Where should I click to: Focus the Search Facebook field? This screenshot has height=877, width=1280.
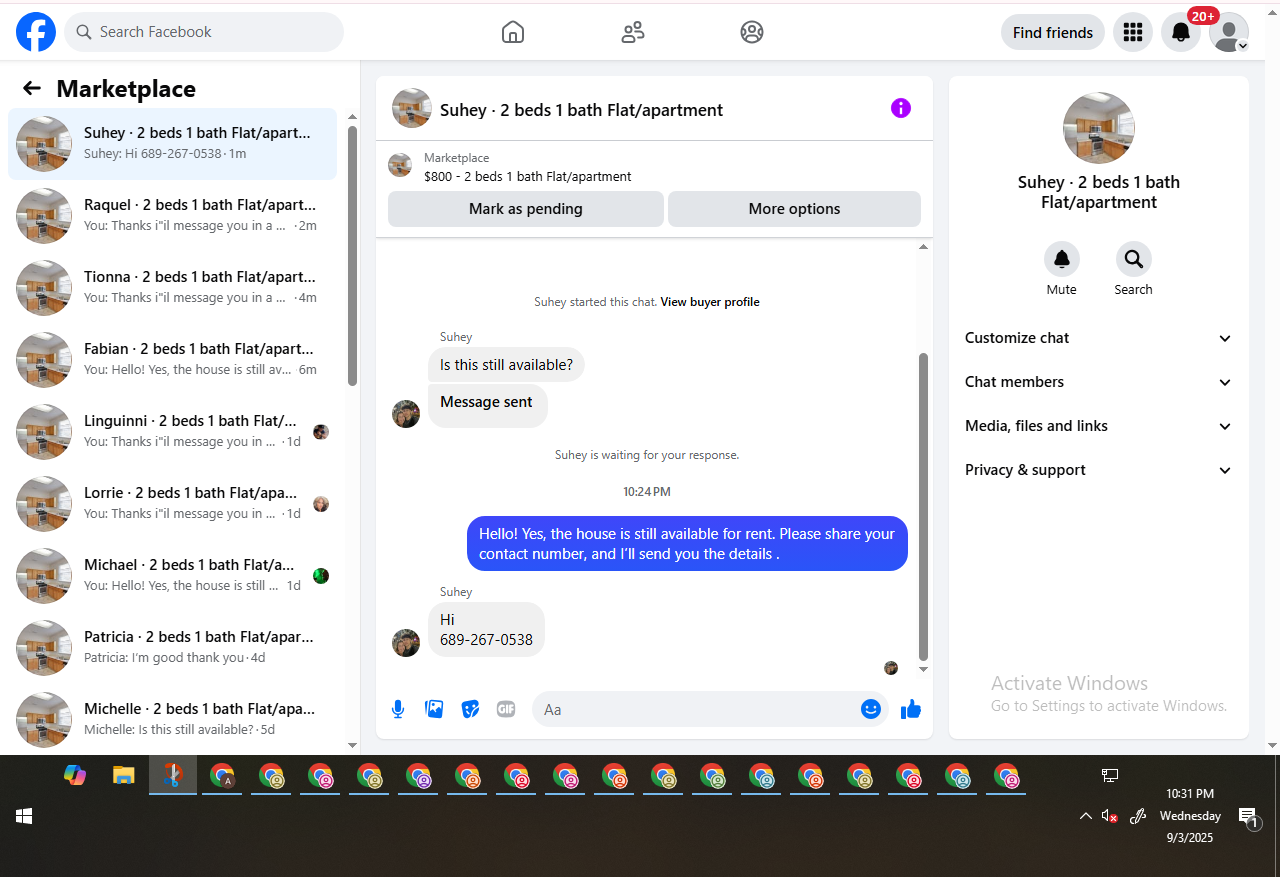(x=204, y=32)
